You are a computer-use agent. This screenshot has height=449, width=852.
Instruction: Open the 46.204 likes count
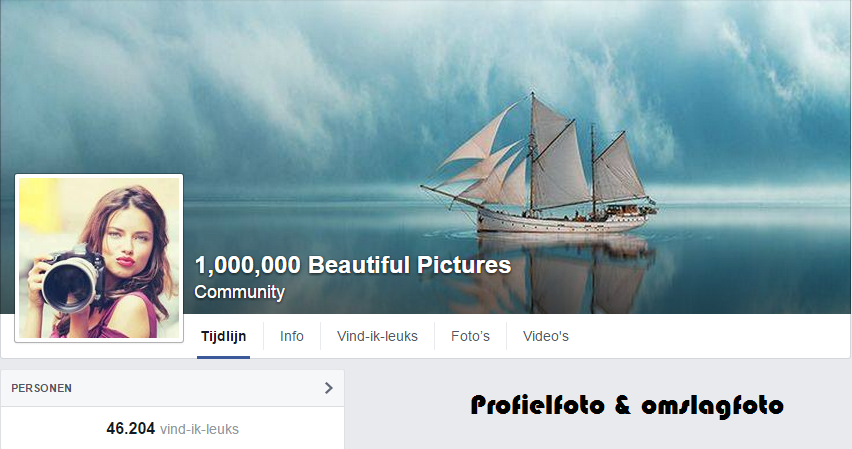pos(130,428)
